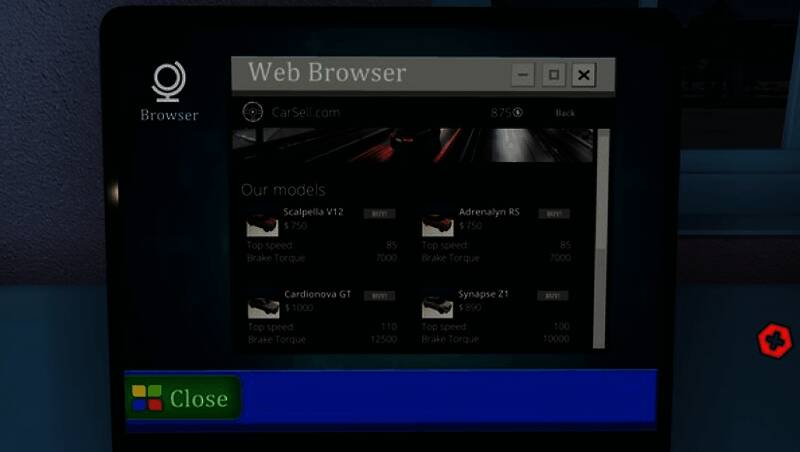Click the red gear icon at right edge
Screen dimensions: 800x452
(774, 340)
